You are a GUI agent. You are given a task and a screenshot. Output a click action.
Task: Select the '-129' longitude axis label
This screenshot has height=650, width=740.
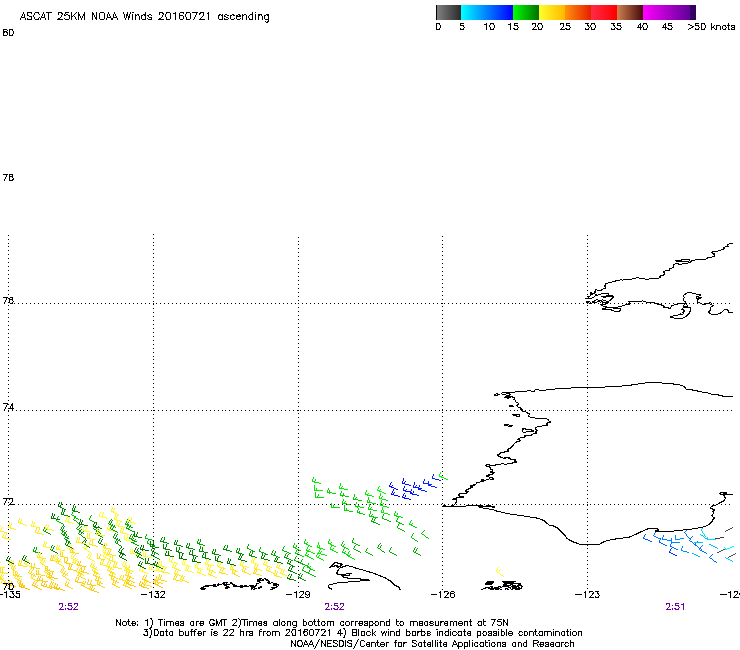point(298,594)
